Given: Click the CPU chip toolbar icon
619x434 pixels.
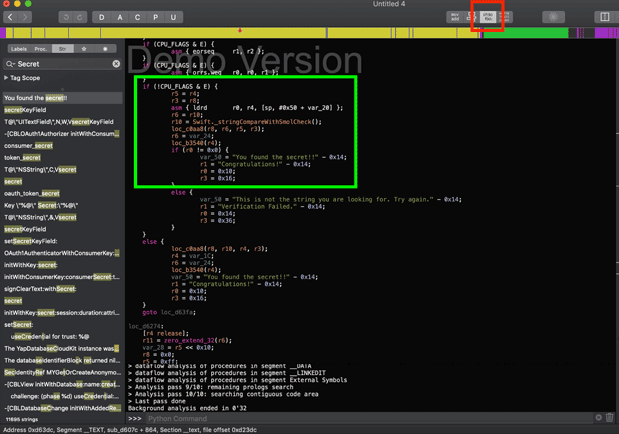Looking at the screenshot, I should click(553, 17).
